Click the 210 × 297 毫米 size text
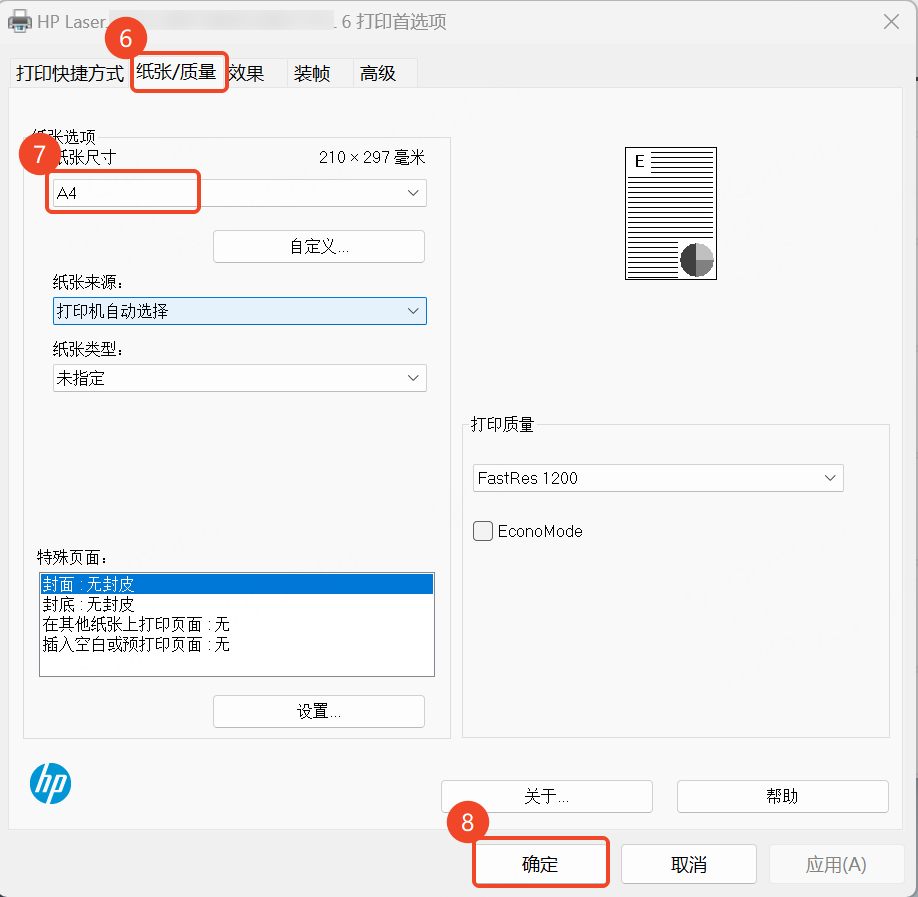This screenshot has width=918, height=897. (372, 157)
